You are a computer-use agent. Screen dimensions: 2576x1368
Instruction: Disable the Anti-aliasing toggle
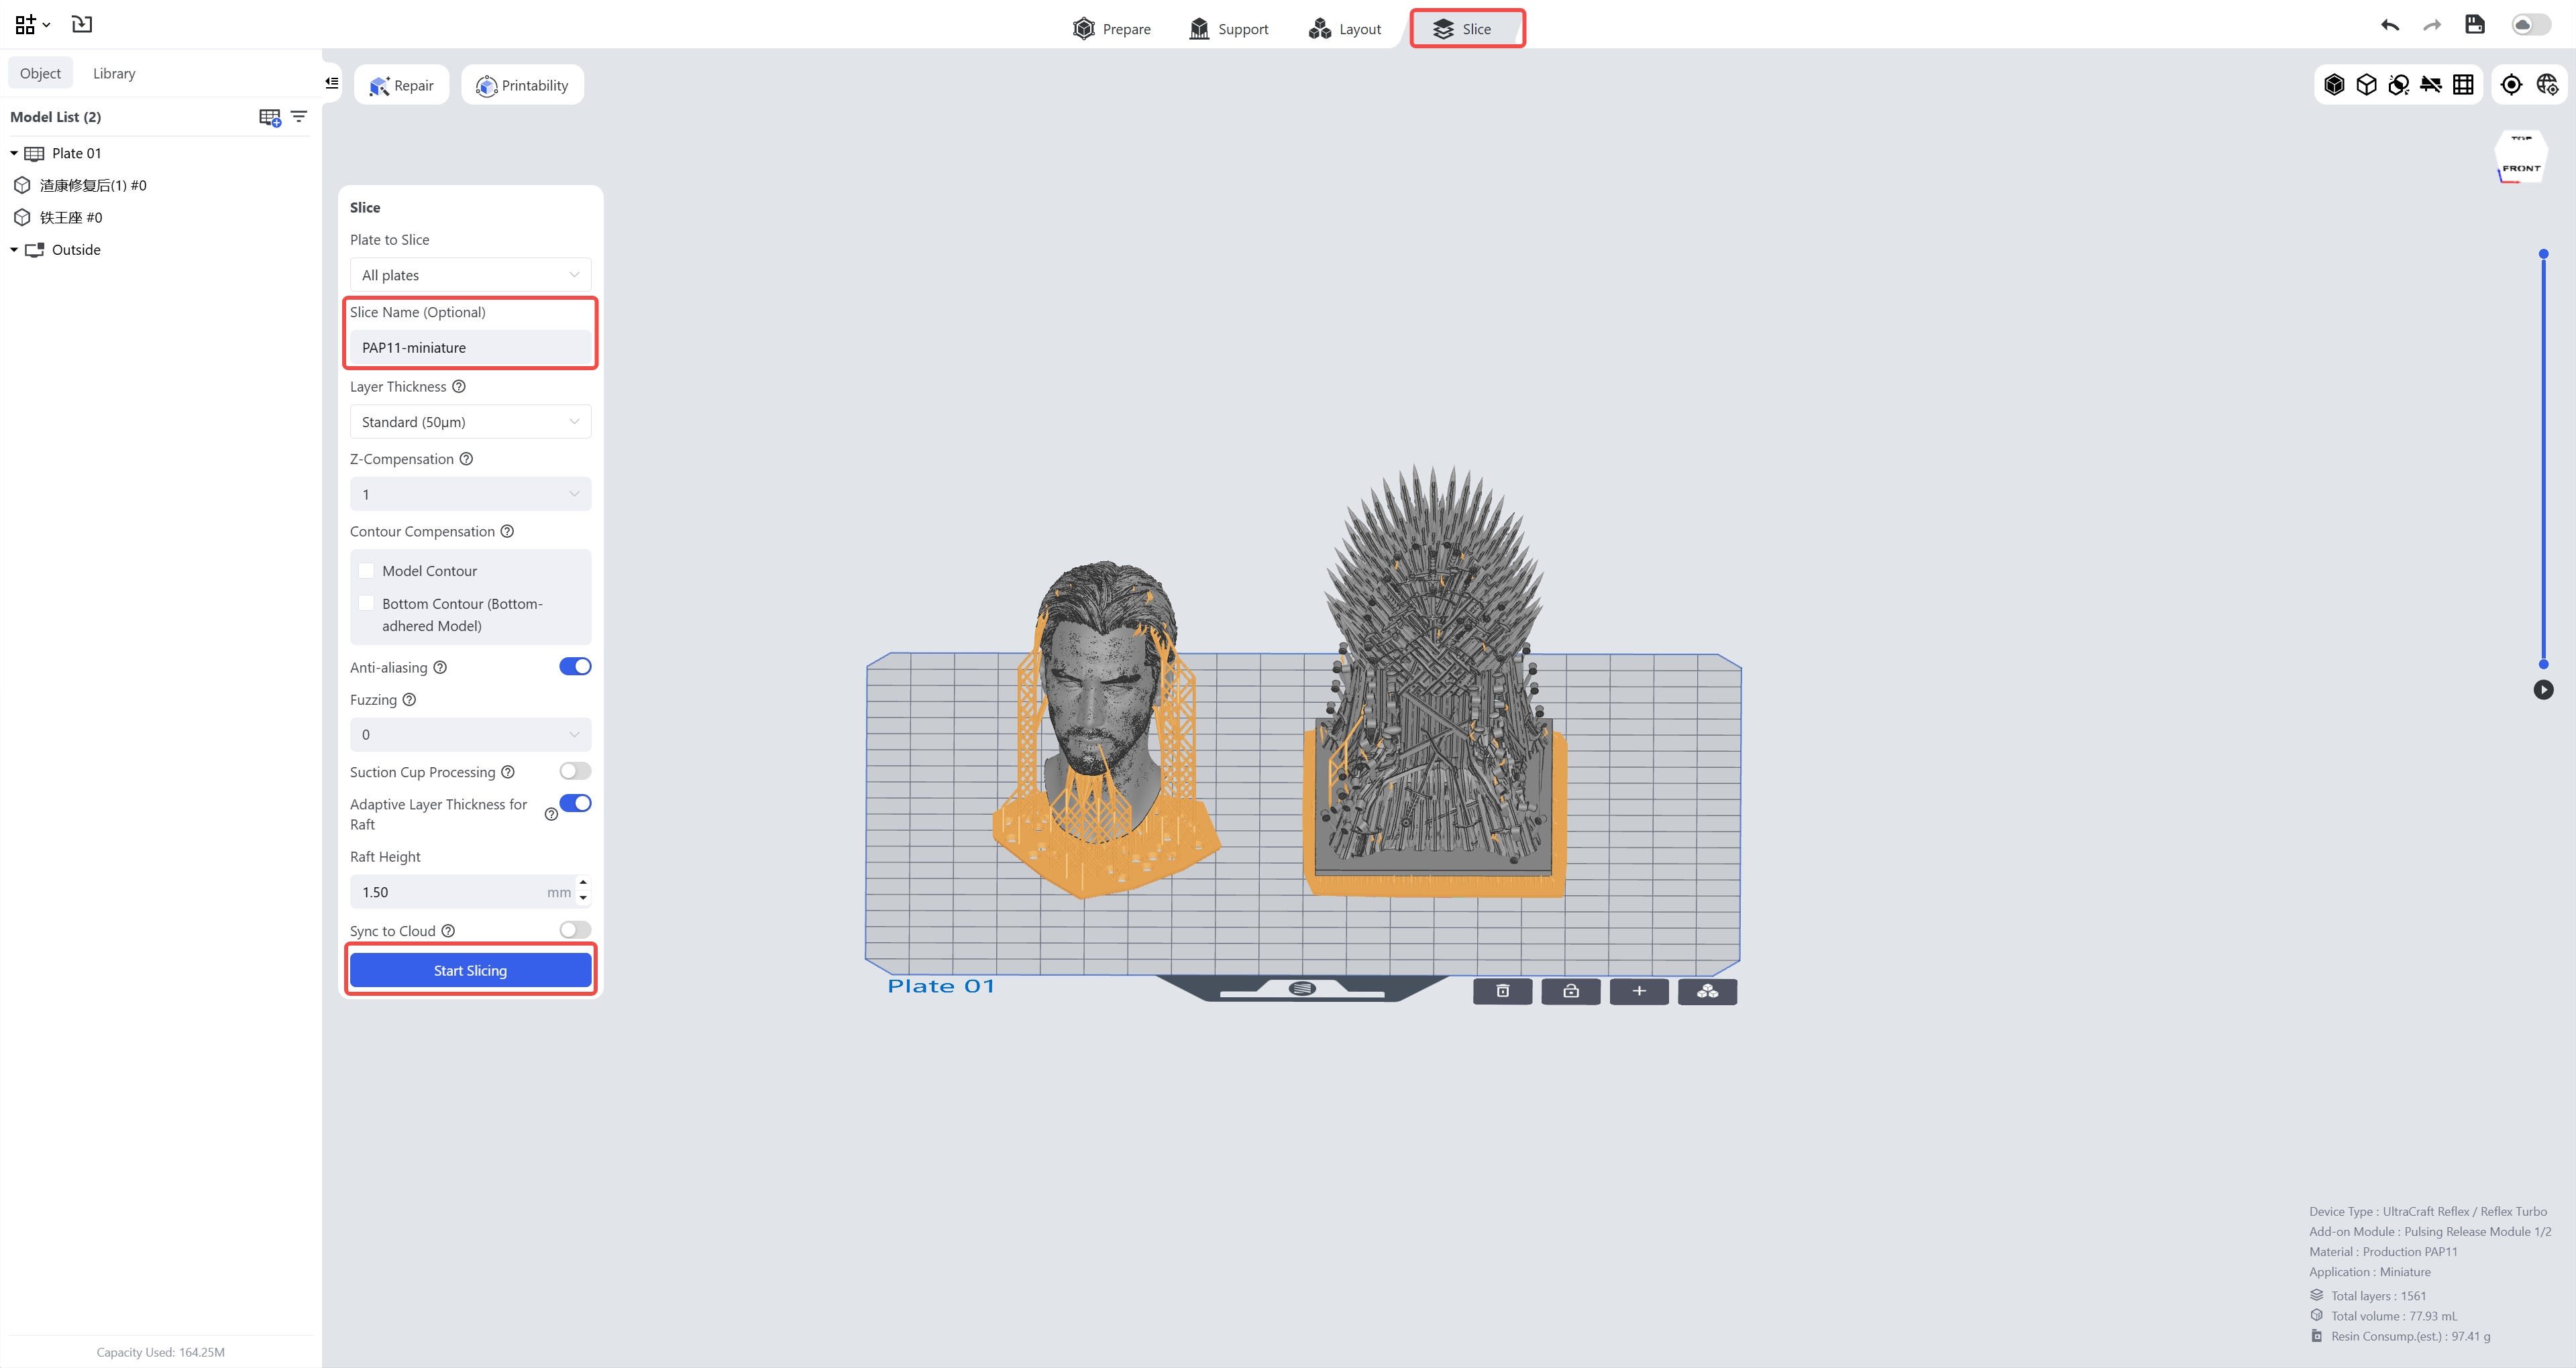[x=575, y=667]
